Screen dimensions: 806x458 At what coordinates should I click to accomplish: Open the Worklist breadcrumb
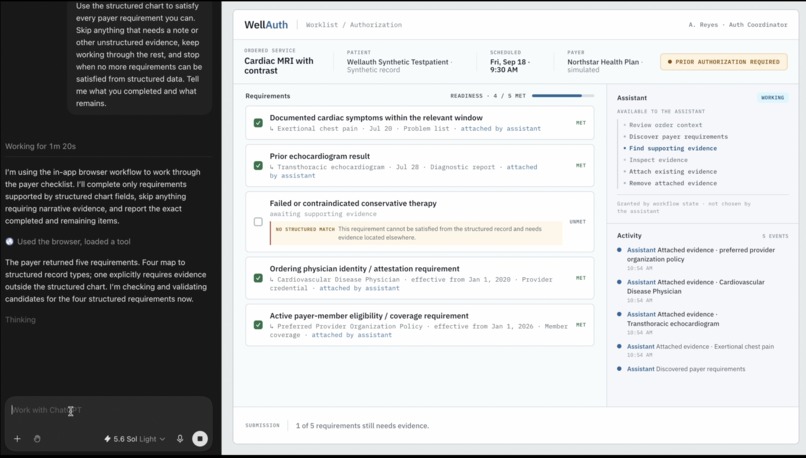tap(322, 25)
